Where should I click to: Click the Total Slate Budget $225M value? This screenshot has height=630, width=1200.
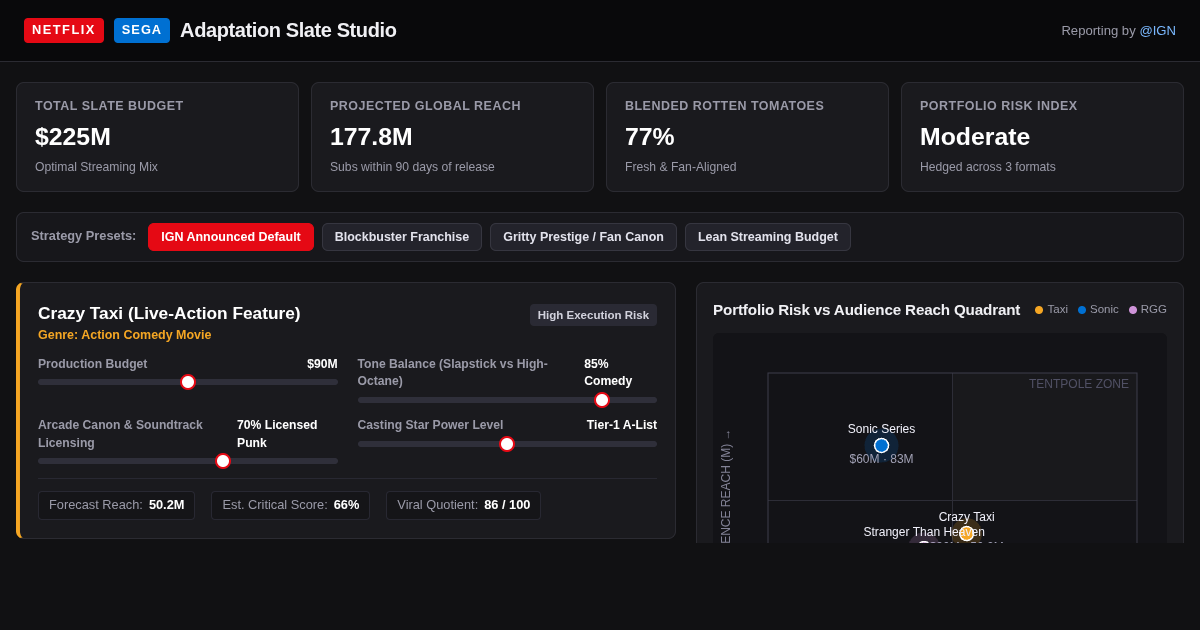coord(73,137)
